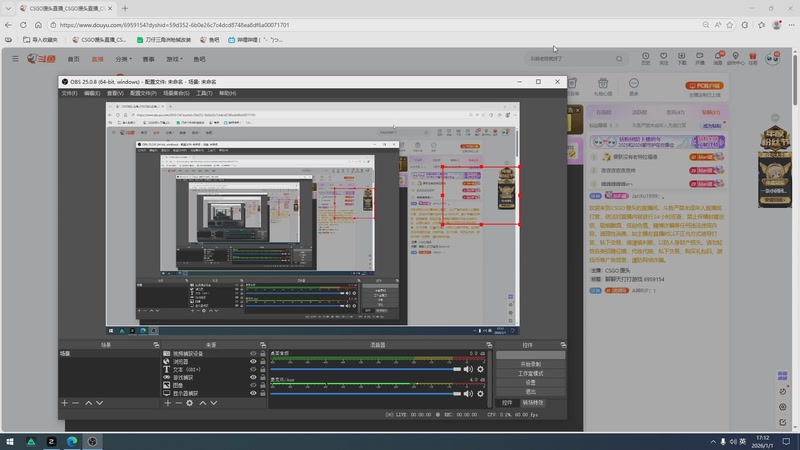The width and height of the screenshot is (800, 450).
Task: Toggle visibility of 视频捕获设备 source
Action: (x=253, y=354)
